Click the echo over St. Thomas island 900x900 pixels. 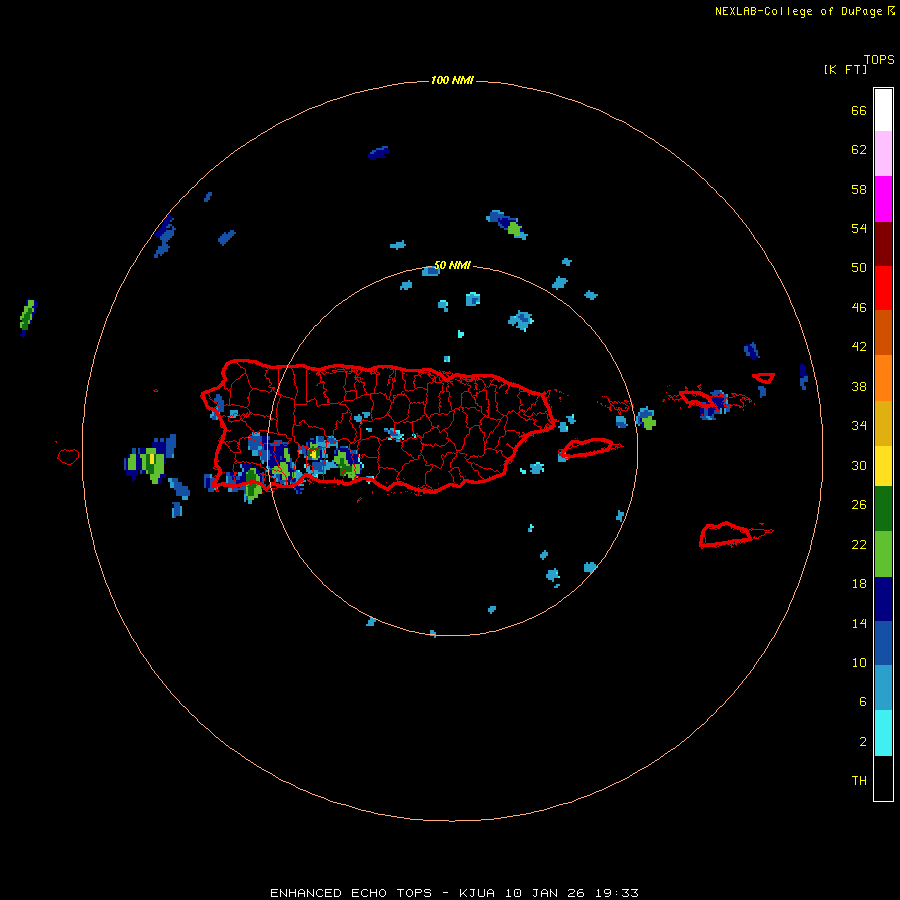[x=715, y=404]
